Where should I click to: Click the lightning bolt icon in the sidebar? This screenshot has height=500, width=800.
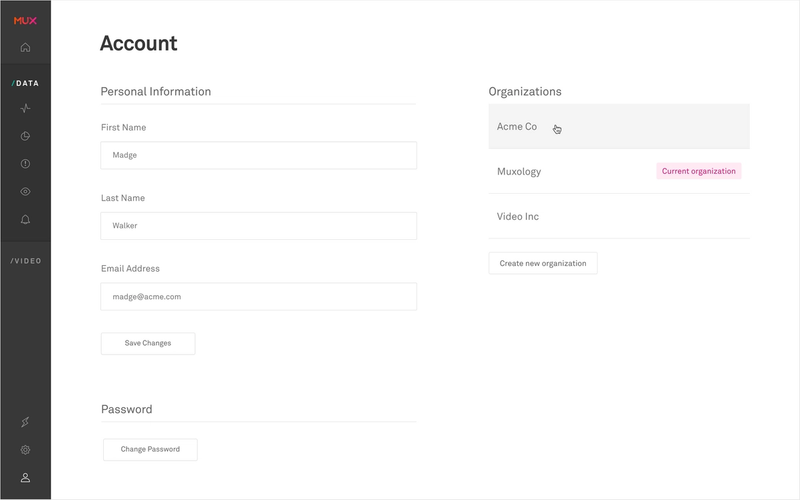coord(25,422)
